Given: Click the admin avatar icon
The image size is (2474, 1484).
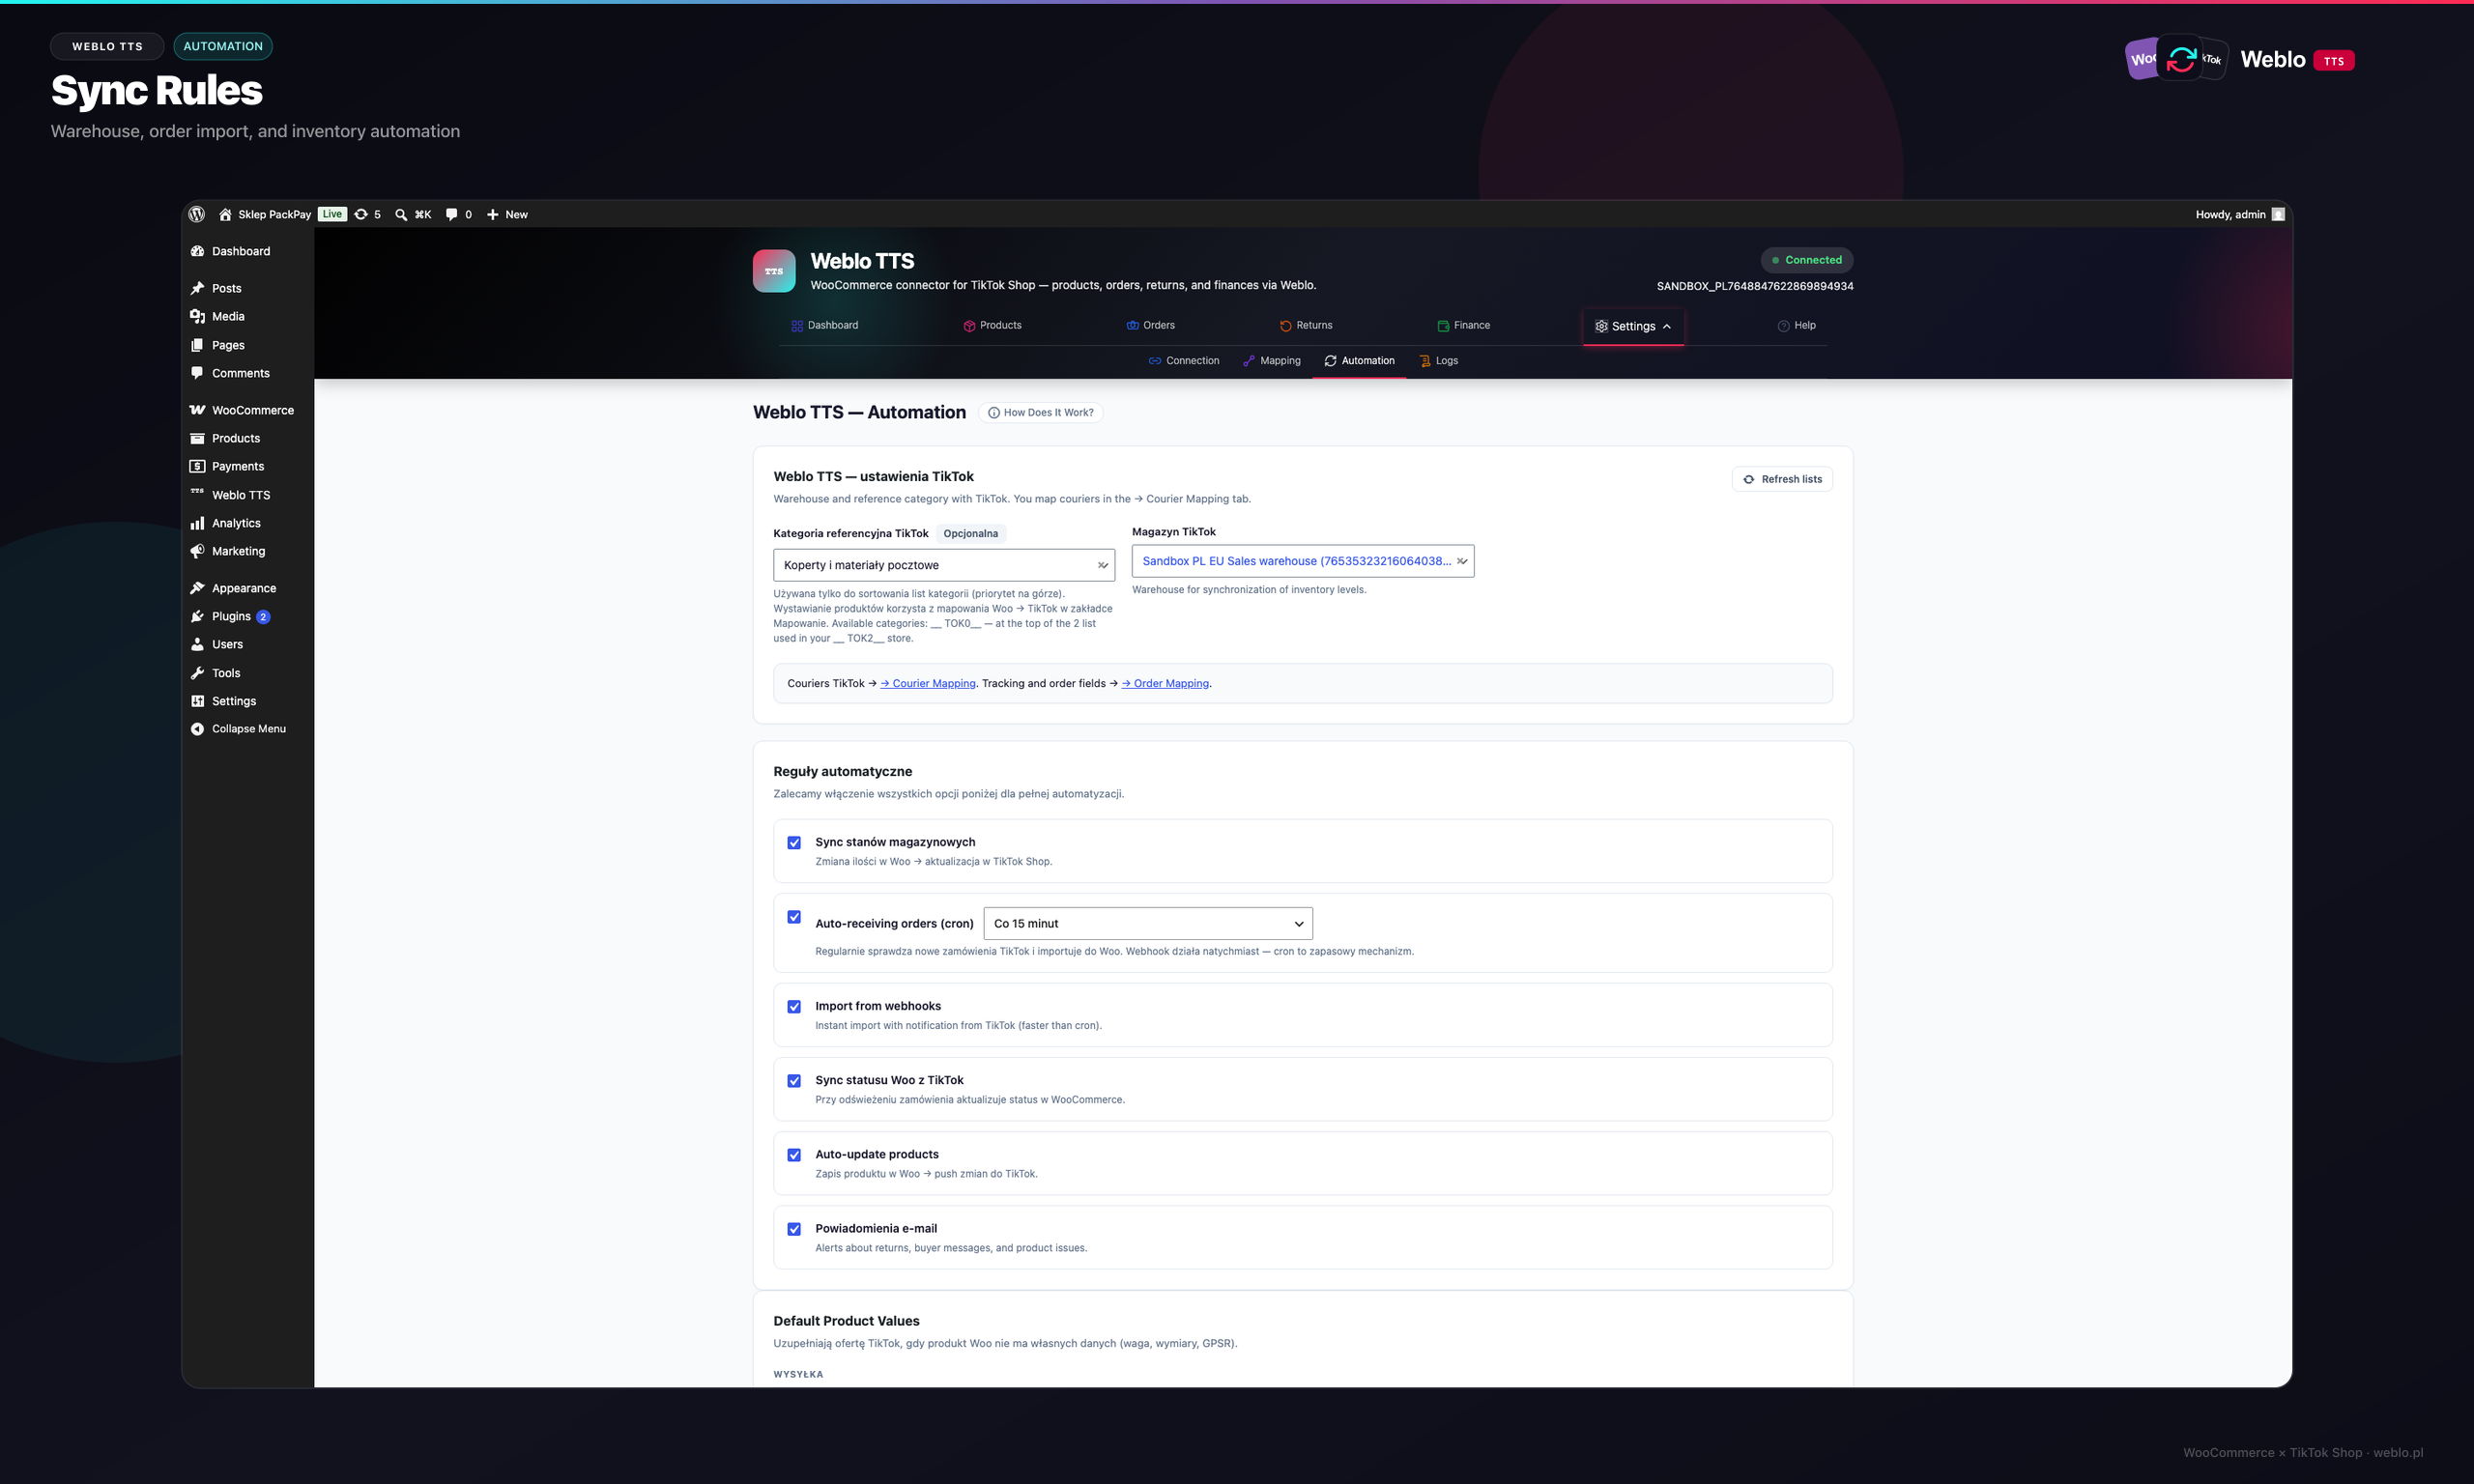Looking at the screenshot, I should [x=2278, y=214].
